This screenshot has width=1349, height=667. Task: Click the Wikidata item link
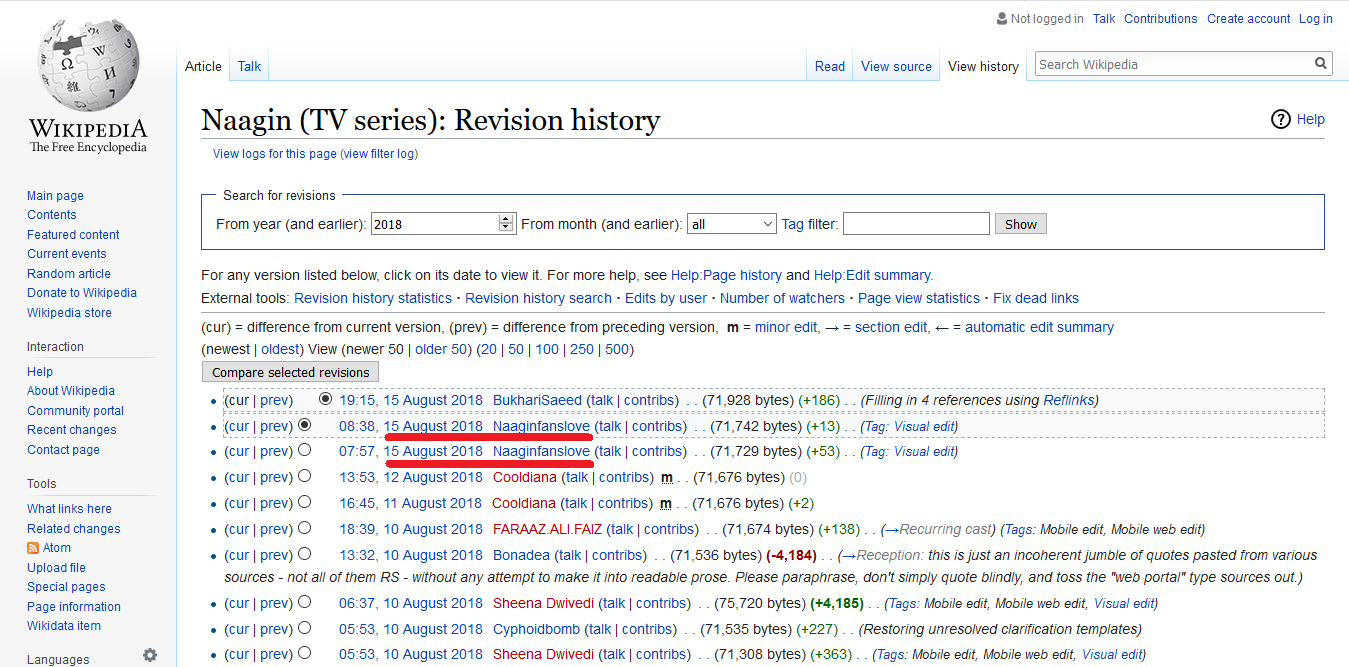(64, 626)
